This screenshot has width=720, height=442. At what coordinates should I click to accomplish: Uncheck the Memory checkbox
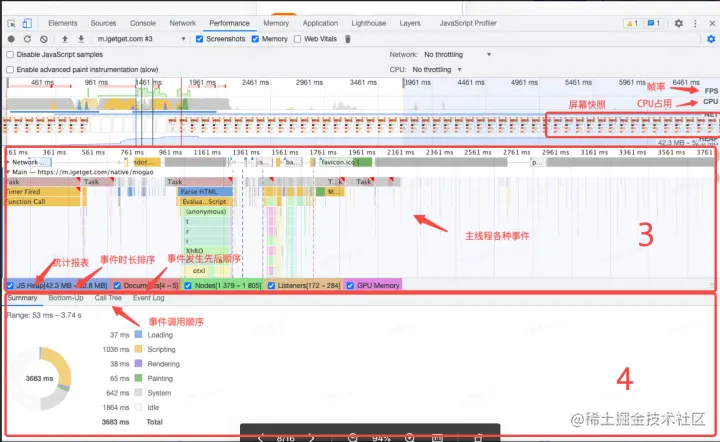(255, 39)
